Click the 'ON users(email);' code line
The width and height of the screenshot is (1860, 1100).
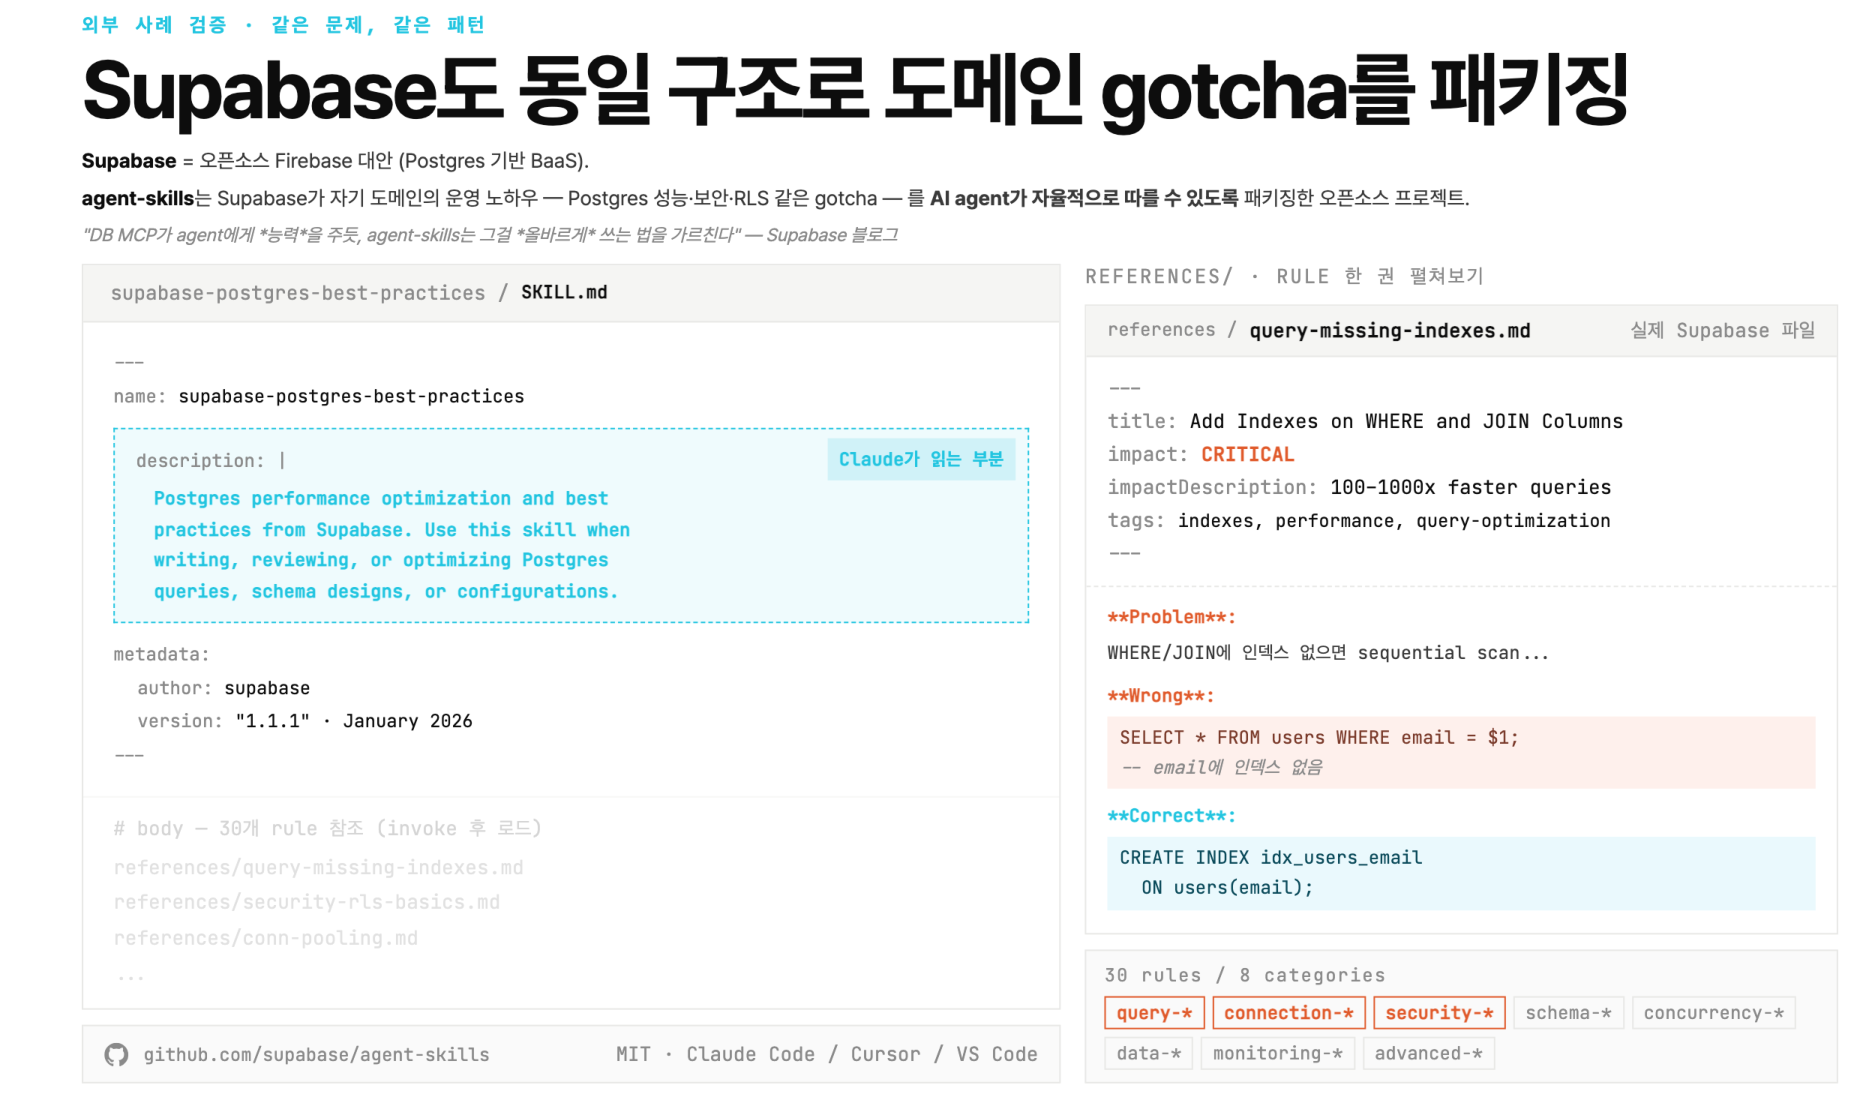1227,887
